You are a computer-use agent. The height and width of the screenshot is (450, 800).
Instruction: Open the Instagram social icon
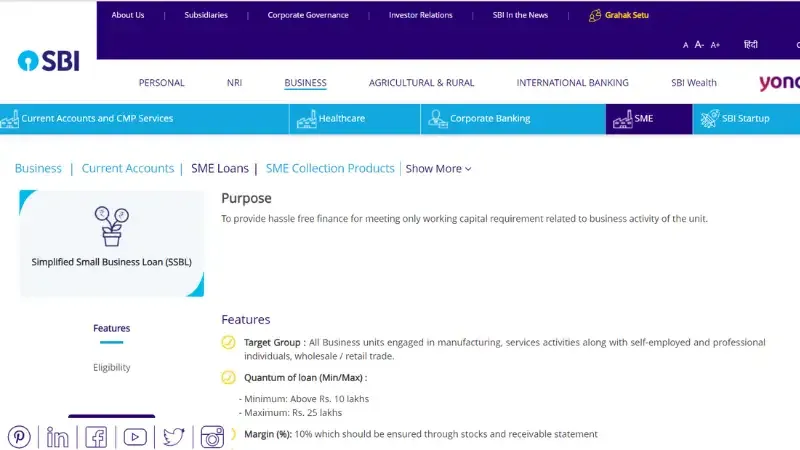(212, 437)
